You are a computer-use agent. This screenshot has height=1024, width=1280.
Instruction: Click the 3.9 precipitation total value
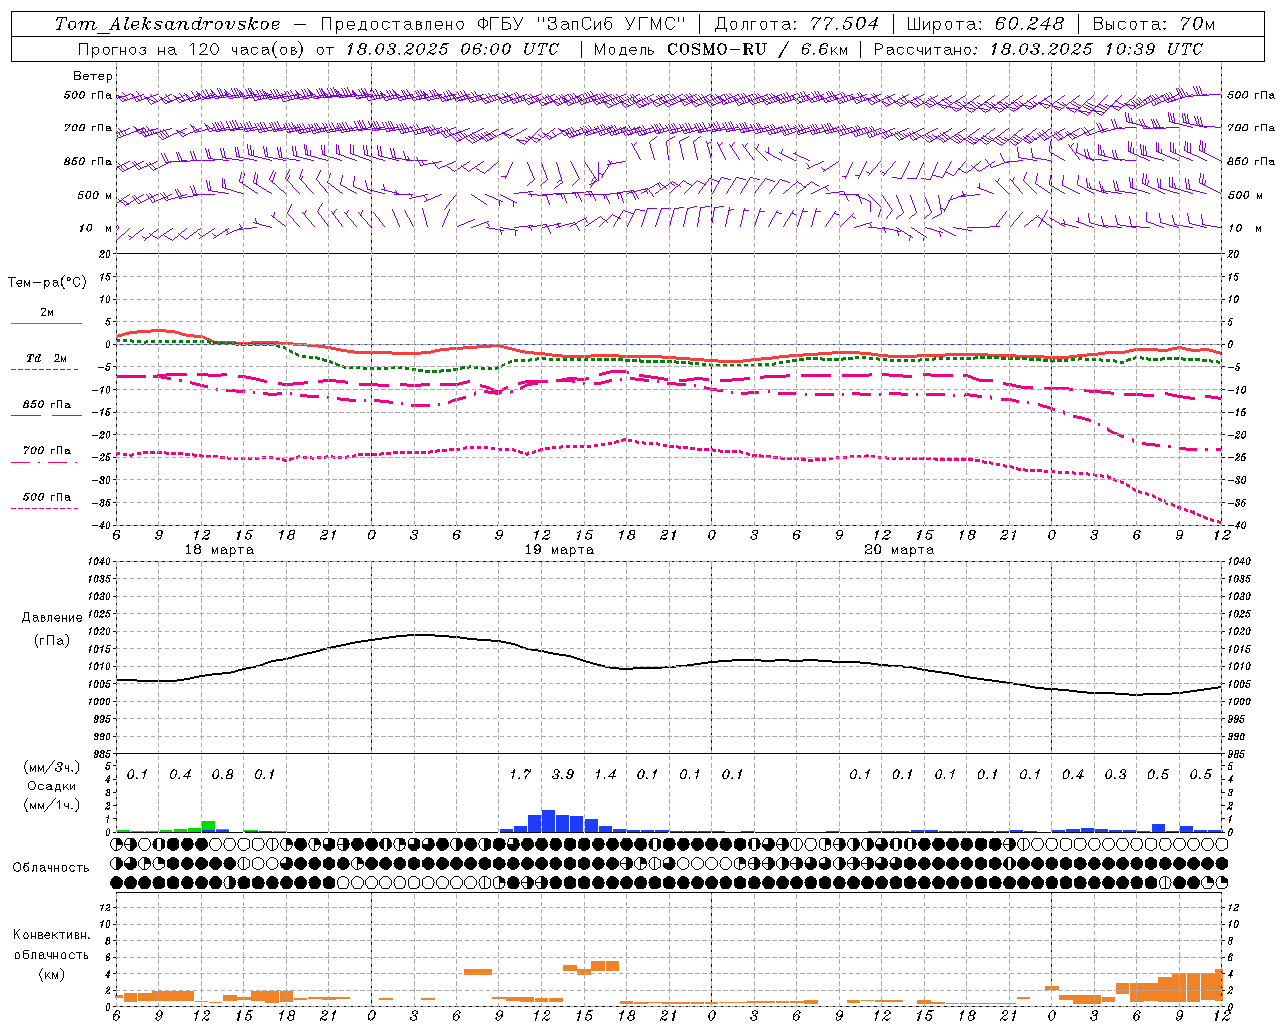tap(563, 775)
